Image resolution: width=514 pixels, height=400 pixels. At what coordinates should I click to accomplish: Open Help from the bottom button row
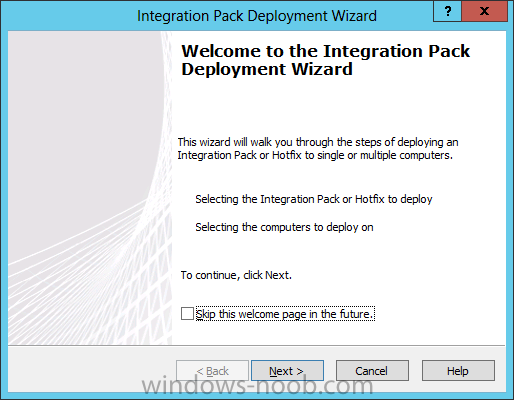coord(458,370)
